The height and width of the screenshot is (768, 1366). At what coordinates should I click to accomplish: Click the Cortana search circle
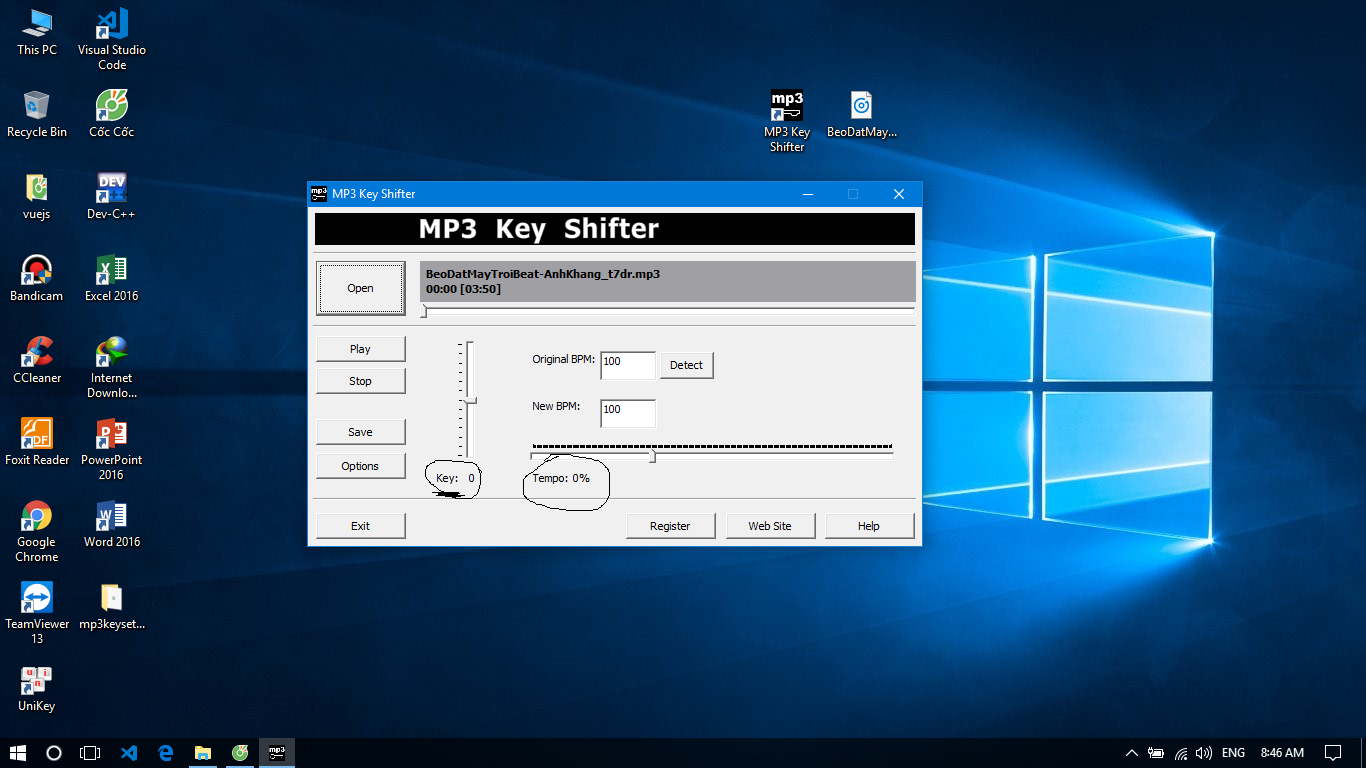[x=54, y=753]
